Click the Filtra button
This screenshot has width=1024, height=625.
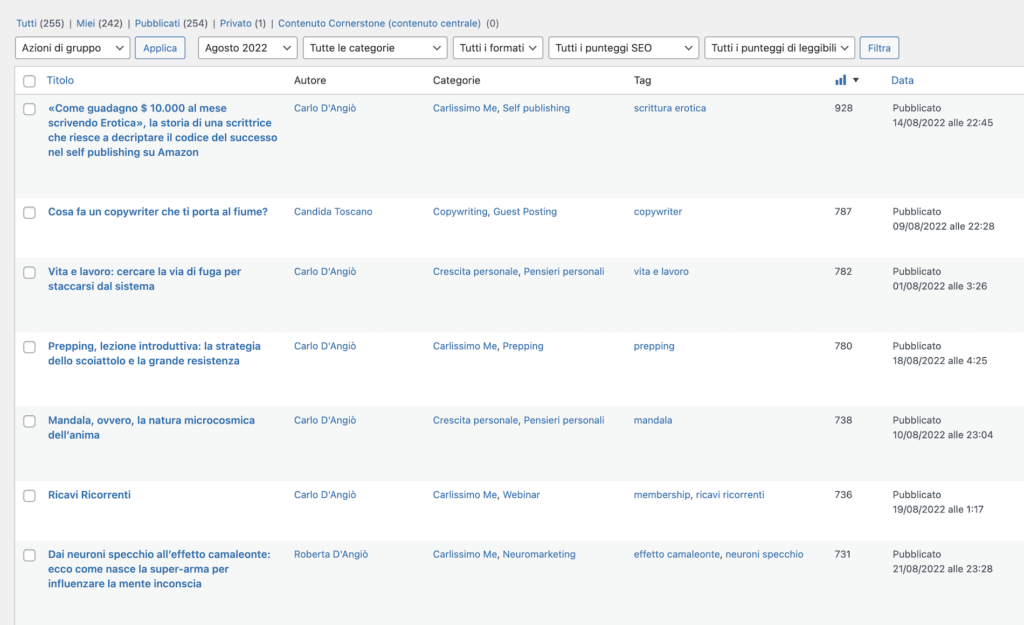(x=879, y=48)
